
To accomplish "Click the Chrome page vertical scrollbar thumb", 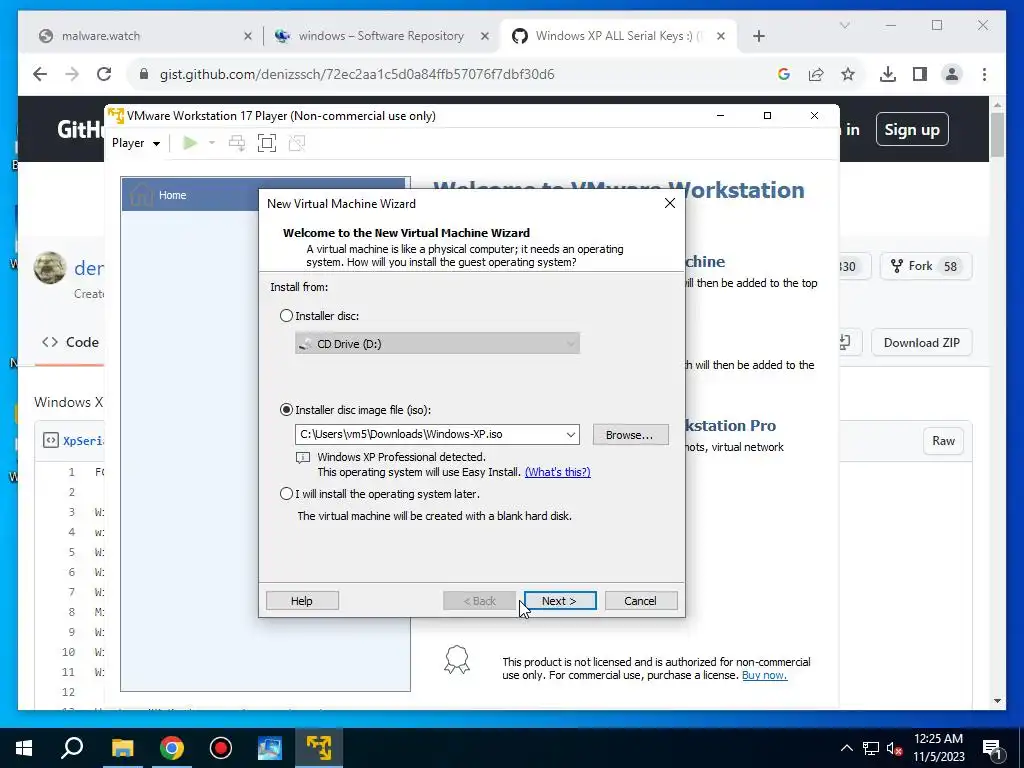I will [997, 135].
